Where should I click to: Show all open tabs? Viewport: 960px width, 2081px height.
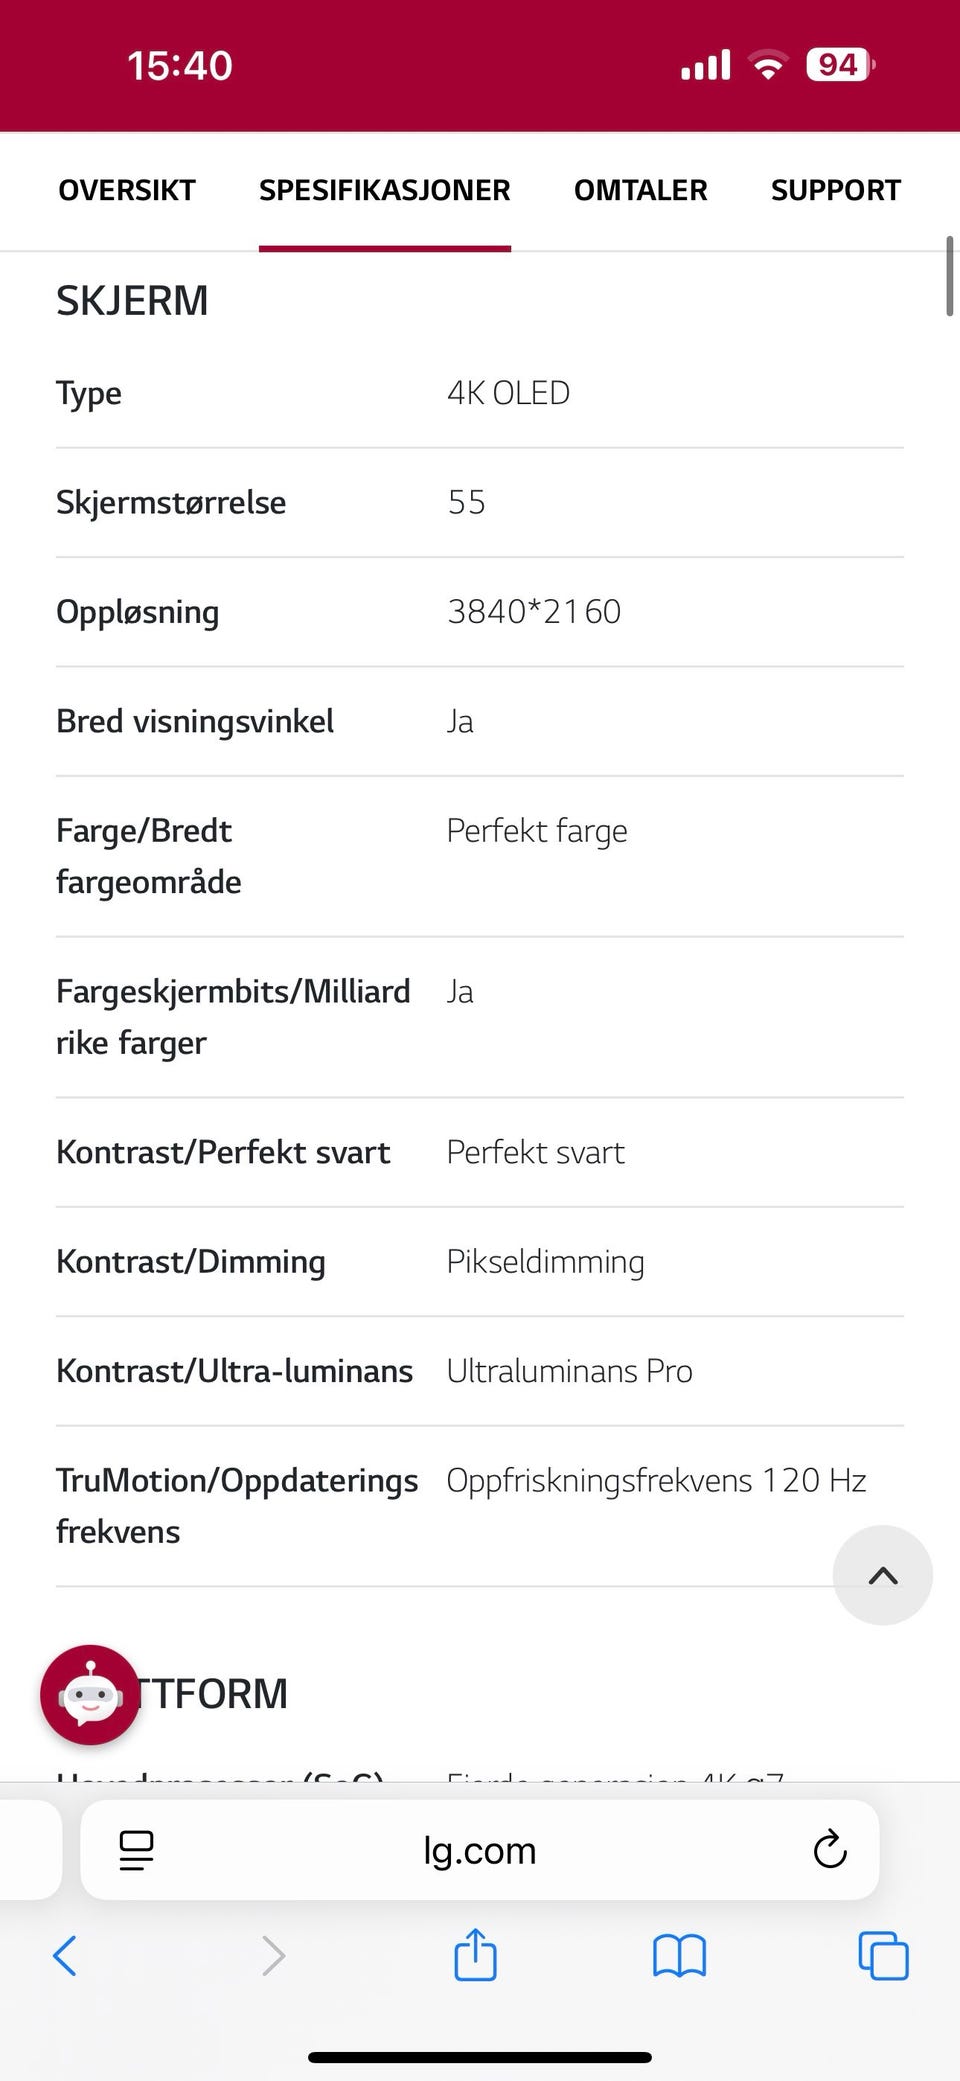883,1955
